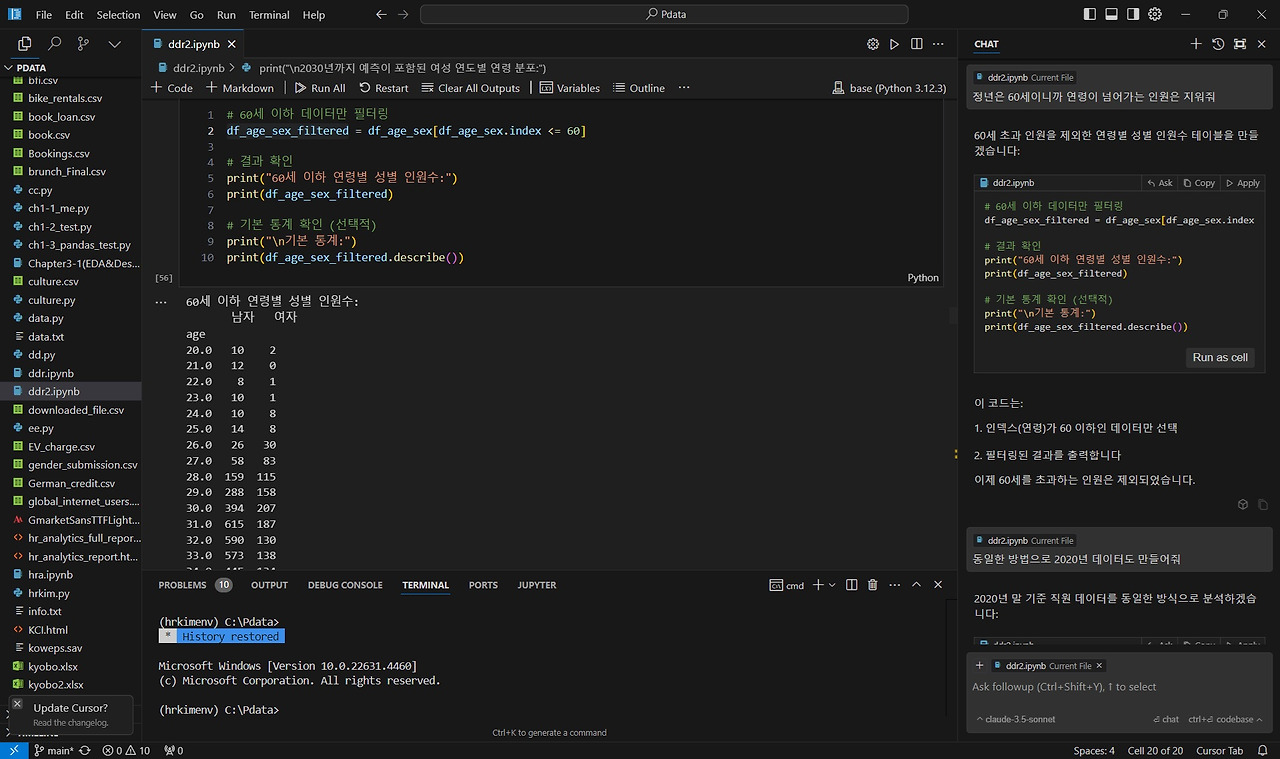This screenshot has height=759, width=1280.
Task: Switch to the OUTPUT panel tab
Action: [269, 585]
